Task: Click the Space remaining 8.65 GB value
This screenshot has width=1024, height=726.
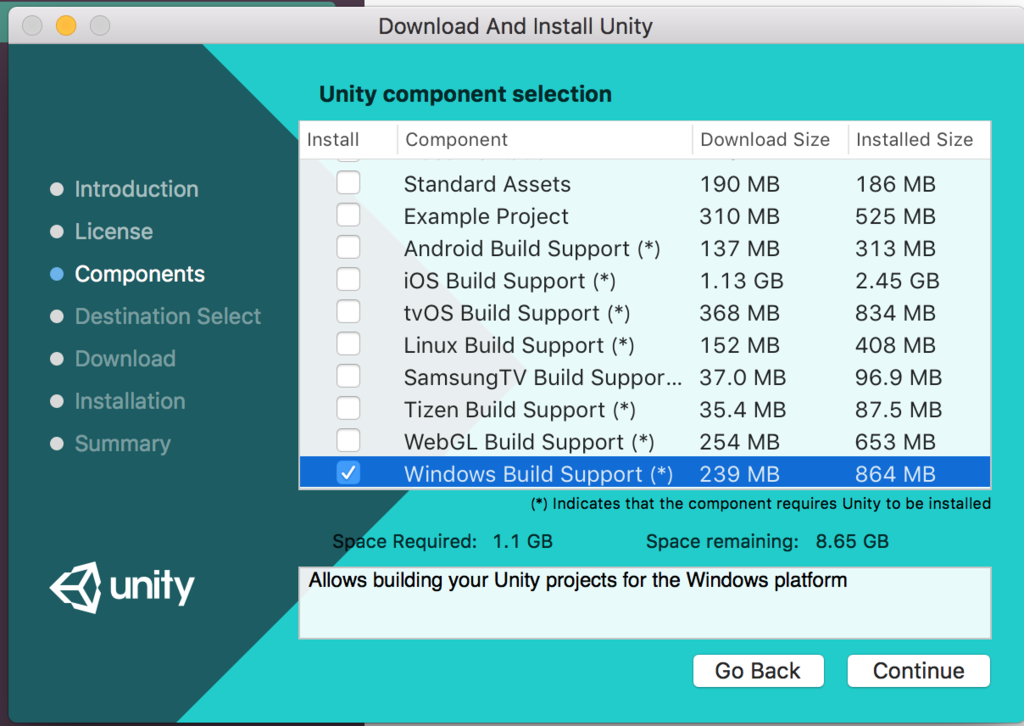Action: coord(852,541)
